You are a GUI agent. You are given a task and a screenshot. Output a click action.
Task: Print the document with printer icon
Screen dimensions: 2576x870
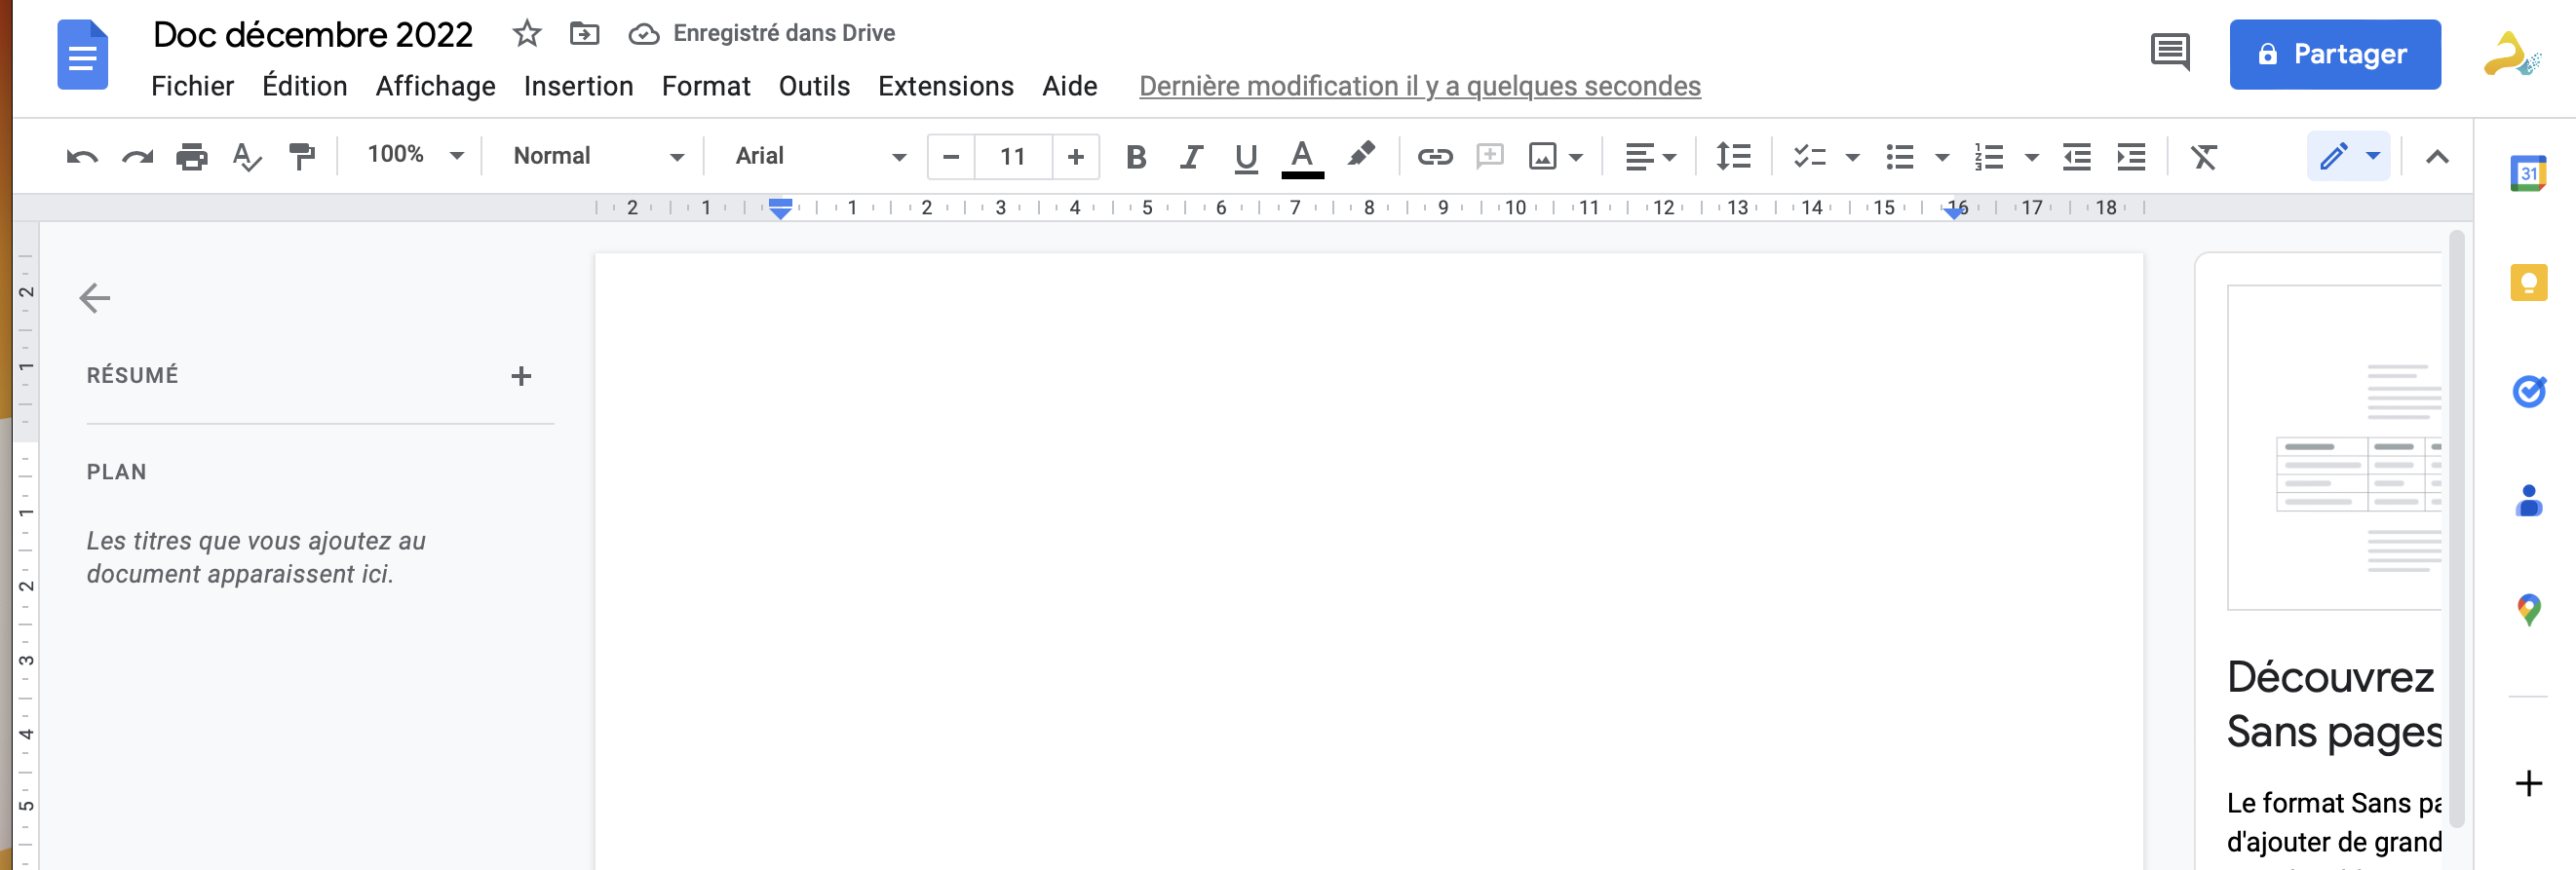click(x=191, y=156)
